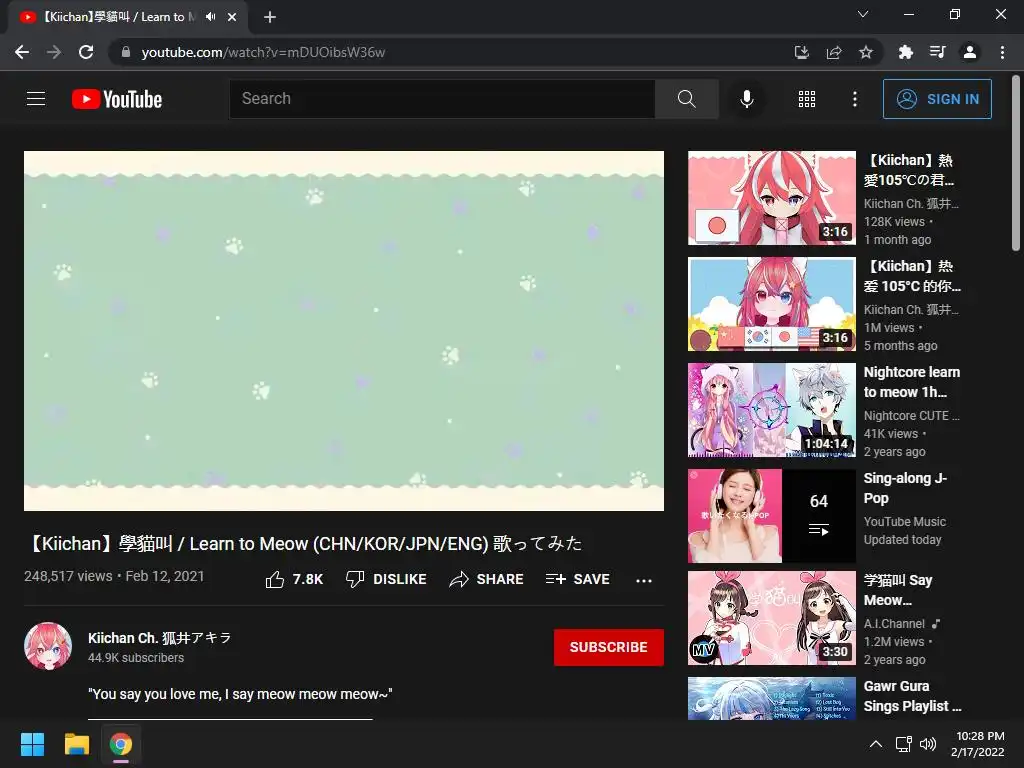Open File Explorer from taskbar
Viewport: 1024px width, 768px height.
(76, 744)
